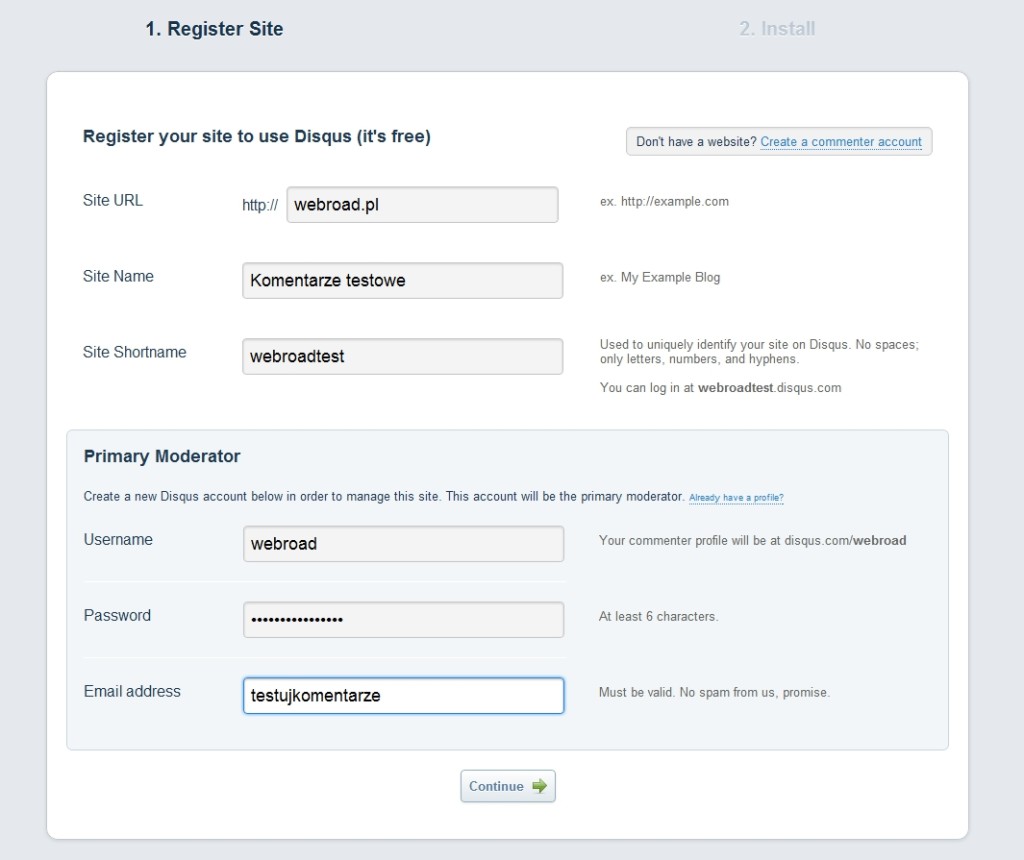1024x860 pixels.
Task: Switch to the "2. Install" step
Action: pyautogui.click(x=777, y=29)
